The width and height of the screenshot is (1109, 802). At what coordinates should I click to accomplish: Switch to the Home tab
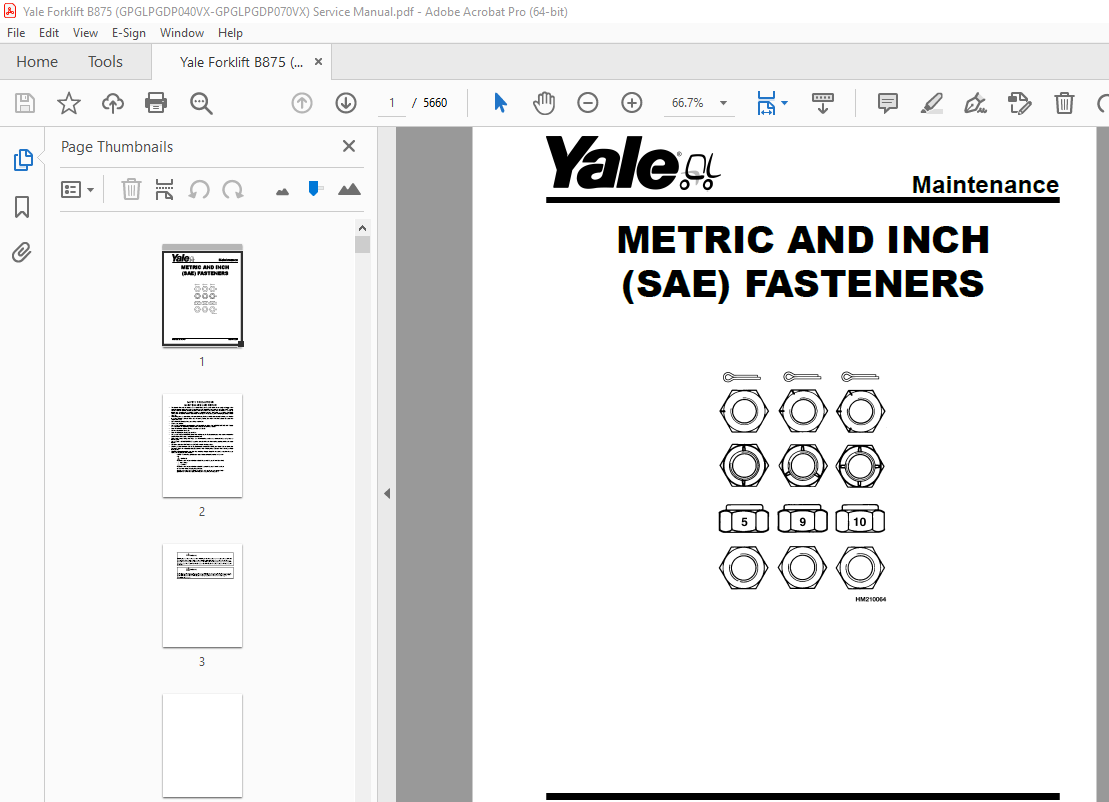click(37, 62)
